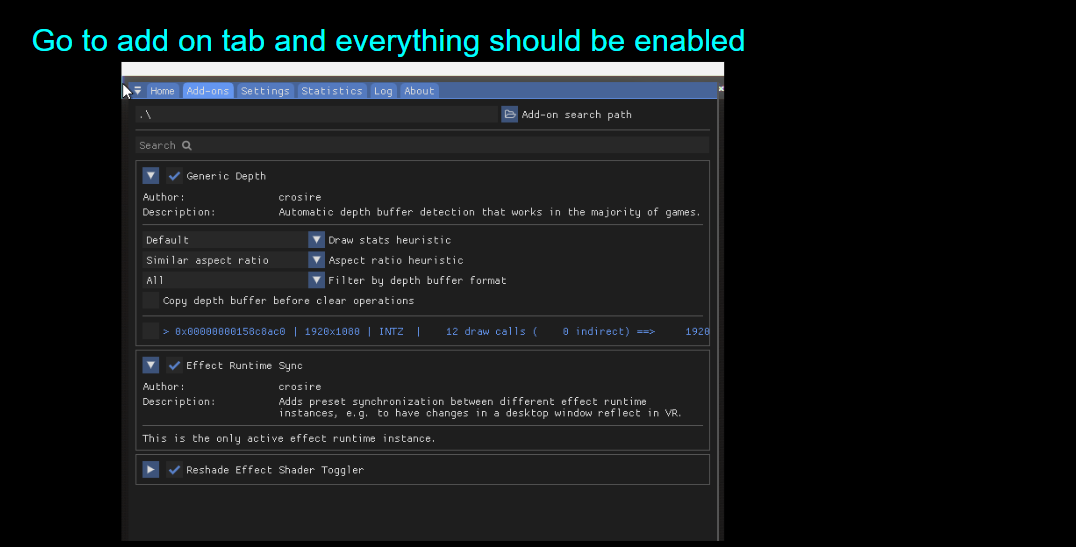The width and height of the screenshot is (1076, 547).
Task: Open the Log tab
Action: (x=383, y=91)
